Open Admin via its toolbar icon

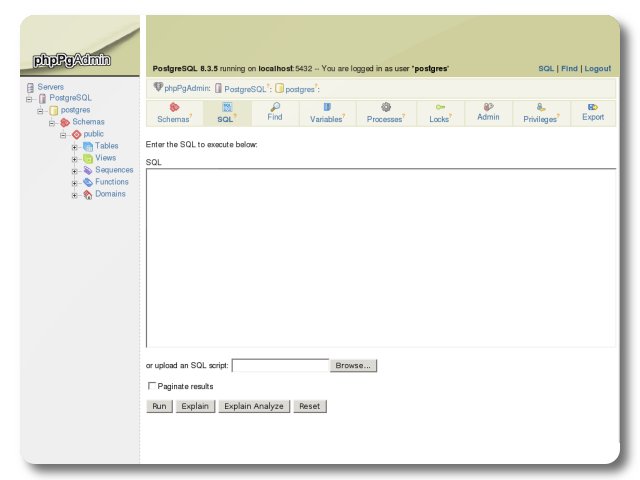(488, 106)
